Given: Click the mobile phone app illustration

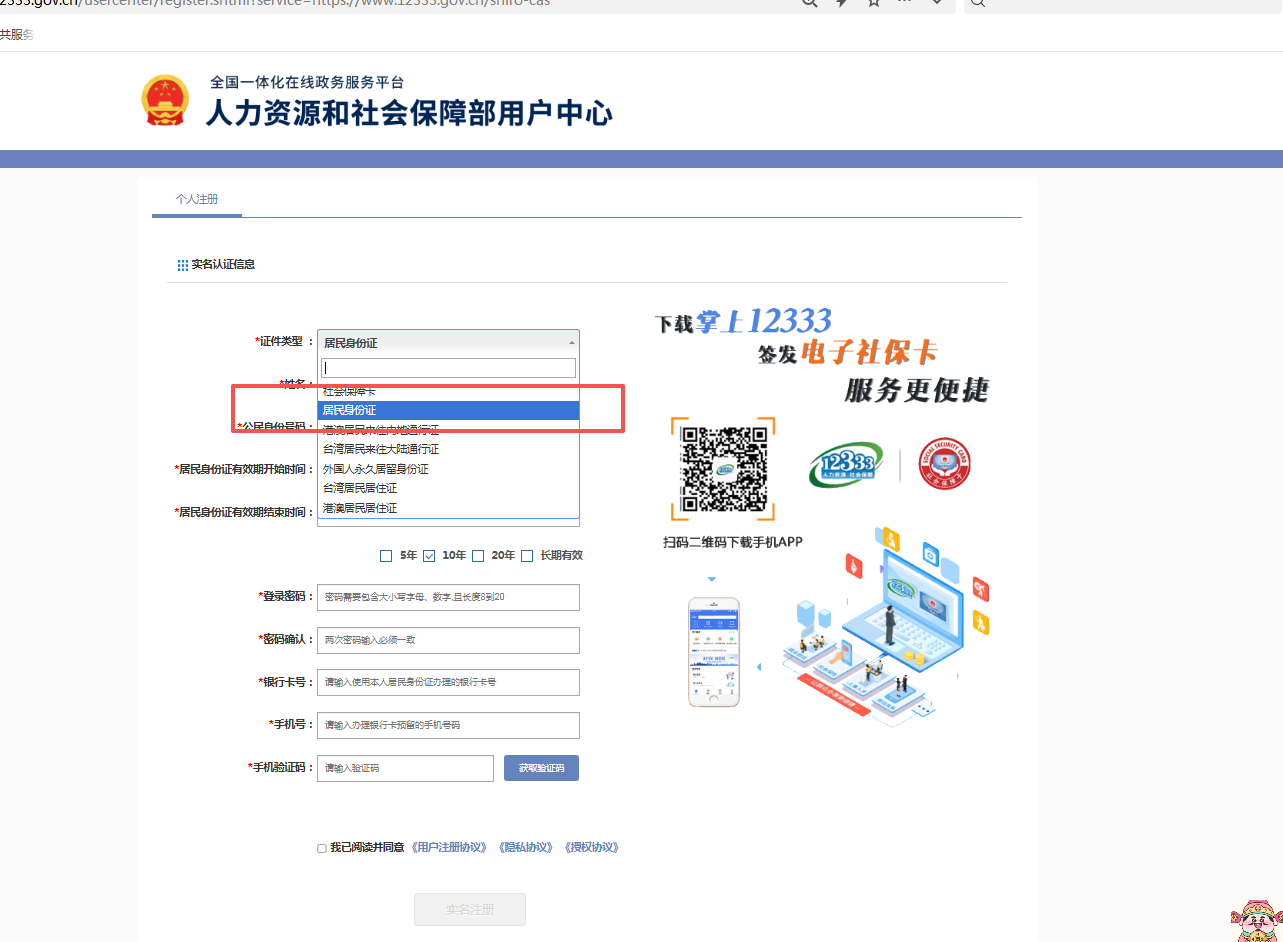Looking at the screenshot, I should pyautogui.click(x=714, y=652).
